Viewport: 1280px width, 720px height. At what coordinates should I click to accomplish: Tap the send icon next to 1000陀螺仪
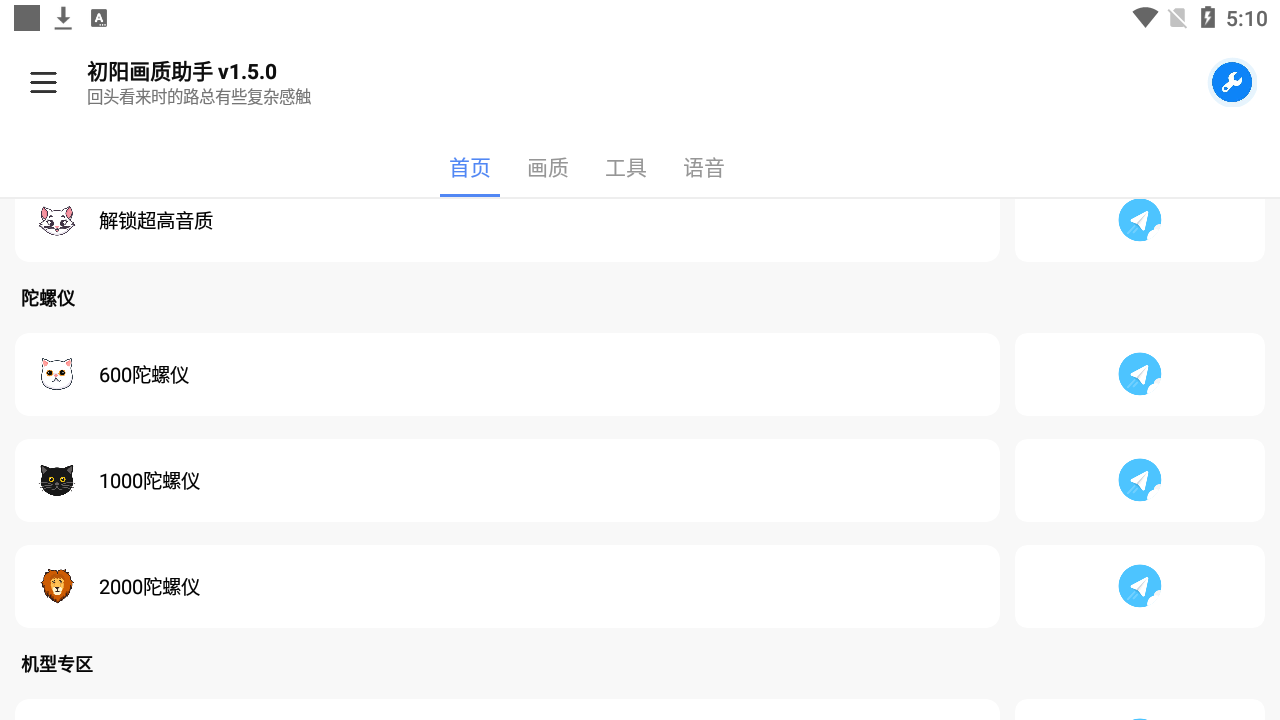(1140, 480)
